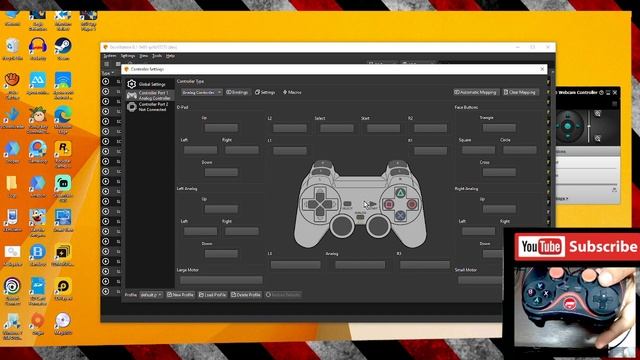This screenshot has height=360, width=640.
Task: Click the L2 binding box
Action: coord(290,128)
